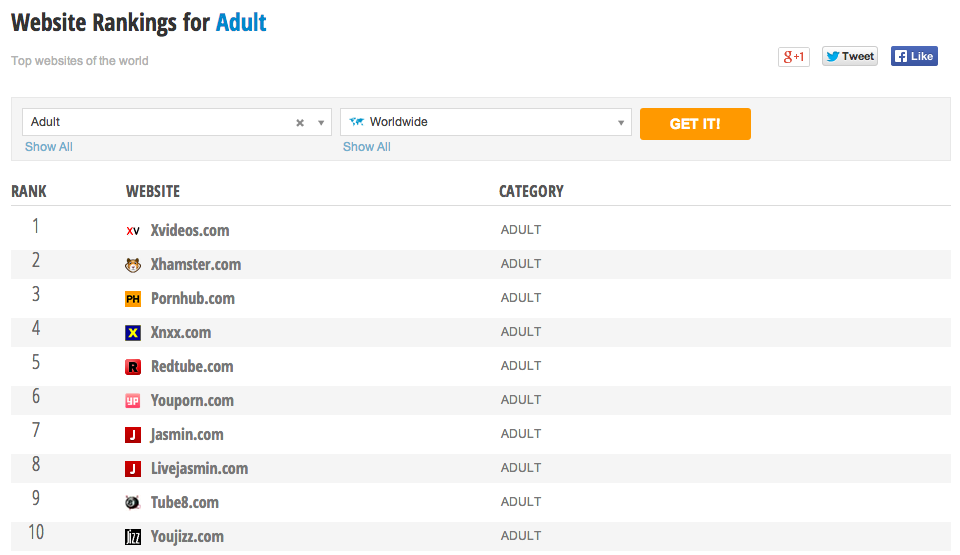Screen dimensions: 960x555
Task: Click the Tube8.com favicon
Action: 133,503
